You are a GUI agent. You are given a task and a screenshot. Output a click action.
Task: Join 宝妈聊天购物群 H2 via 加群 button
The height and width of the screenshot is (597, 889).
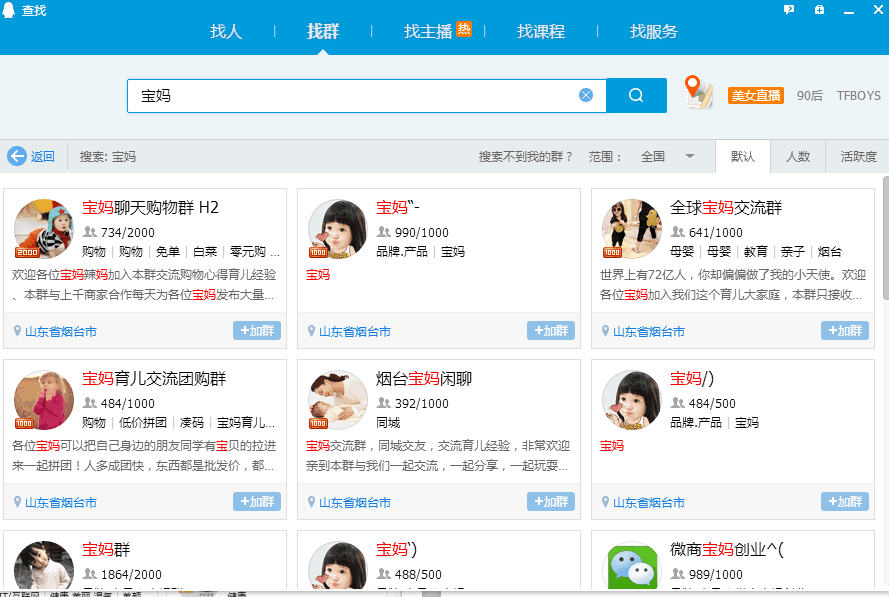pyautogui.click(x=256, y=330)
